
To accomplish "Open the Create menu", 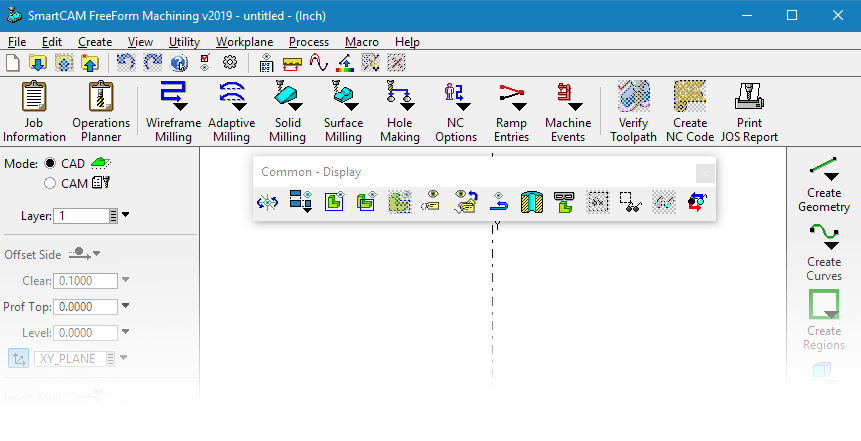I will (x=95, y=42).
